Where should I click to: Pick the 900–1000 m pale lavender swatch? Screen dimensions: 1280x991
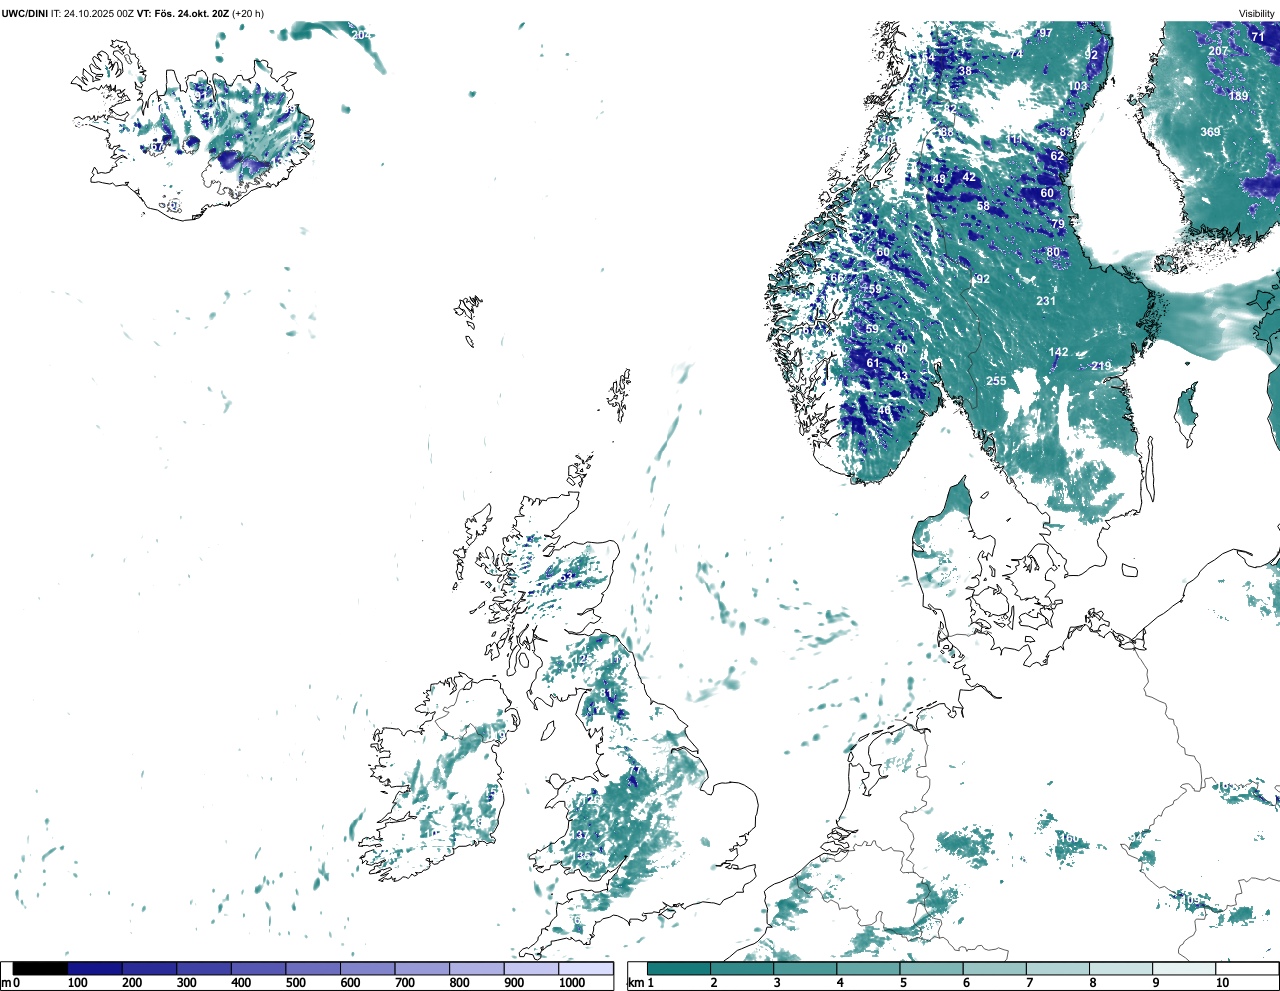coord(531,969)
